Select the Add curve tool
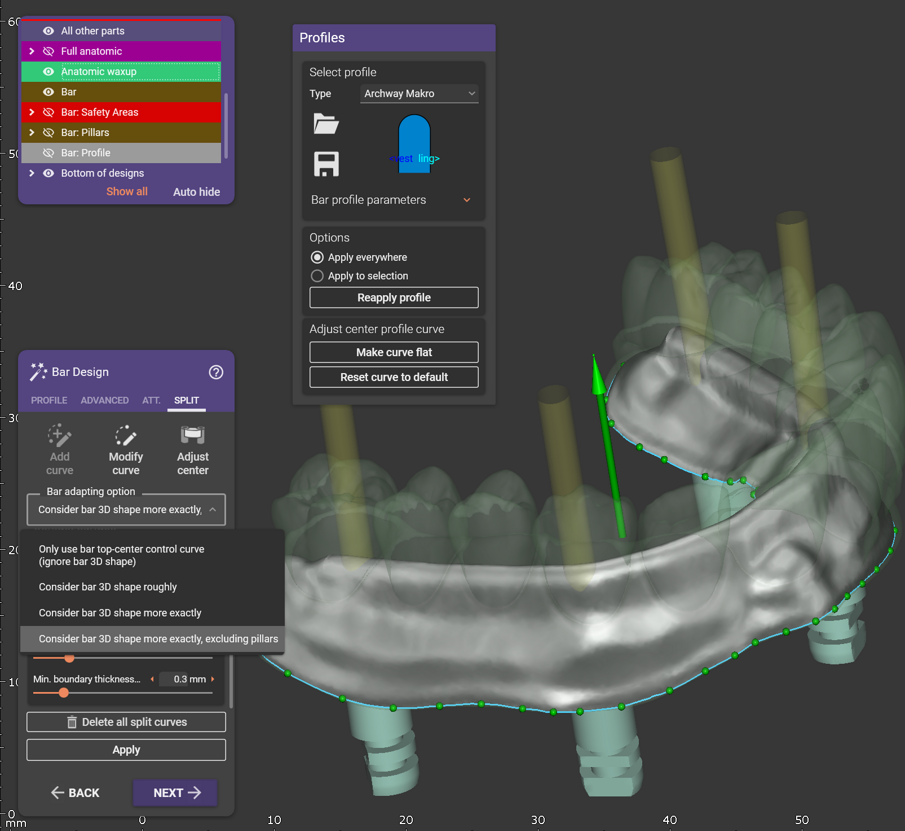Image resolution: width=905 pixels, height=831 pixels. pyautogui.click(x=59, y=448)
